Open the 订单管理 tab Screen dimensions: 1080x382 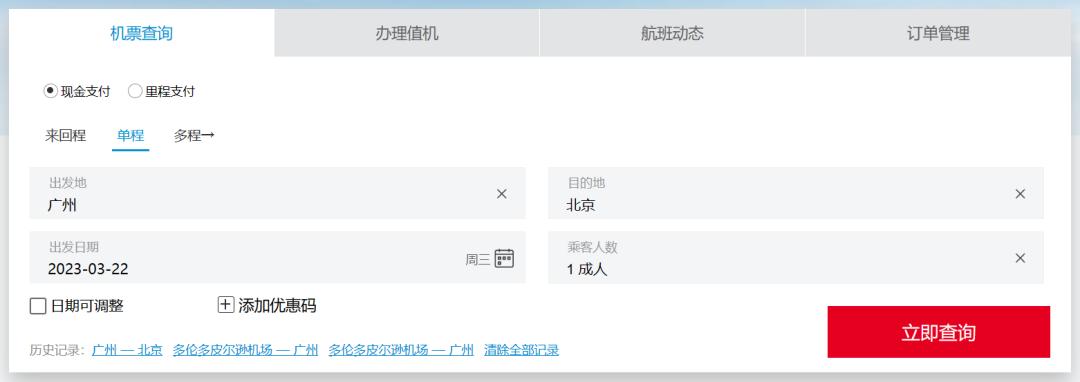pos(938,33)
